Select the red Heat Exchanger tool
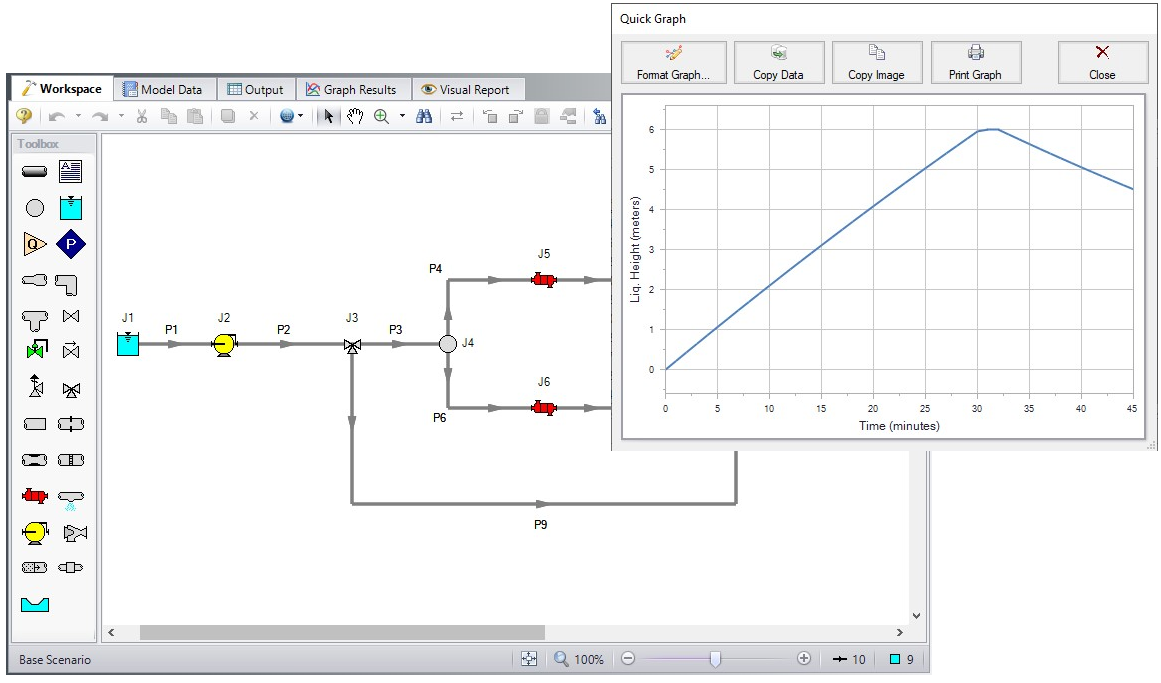 tap(34, 496)
